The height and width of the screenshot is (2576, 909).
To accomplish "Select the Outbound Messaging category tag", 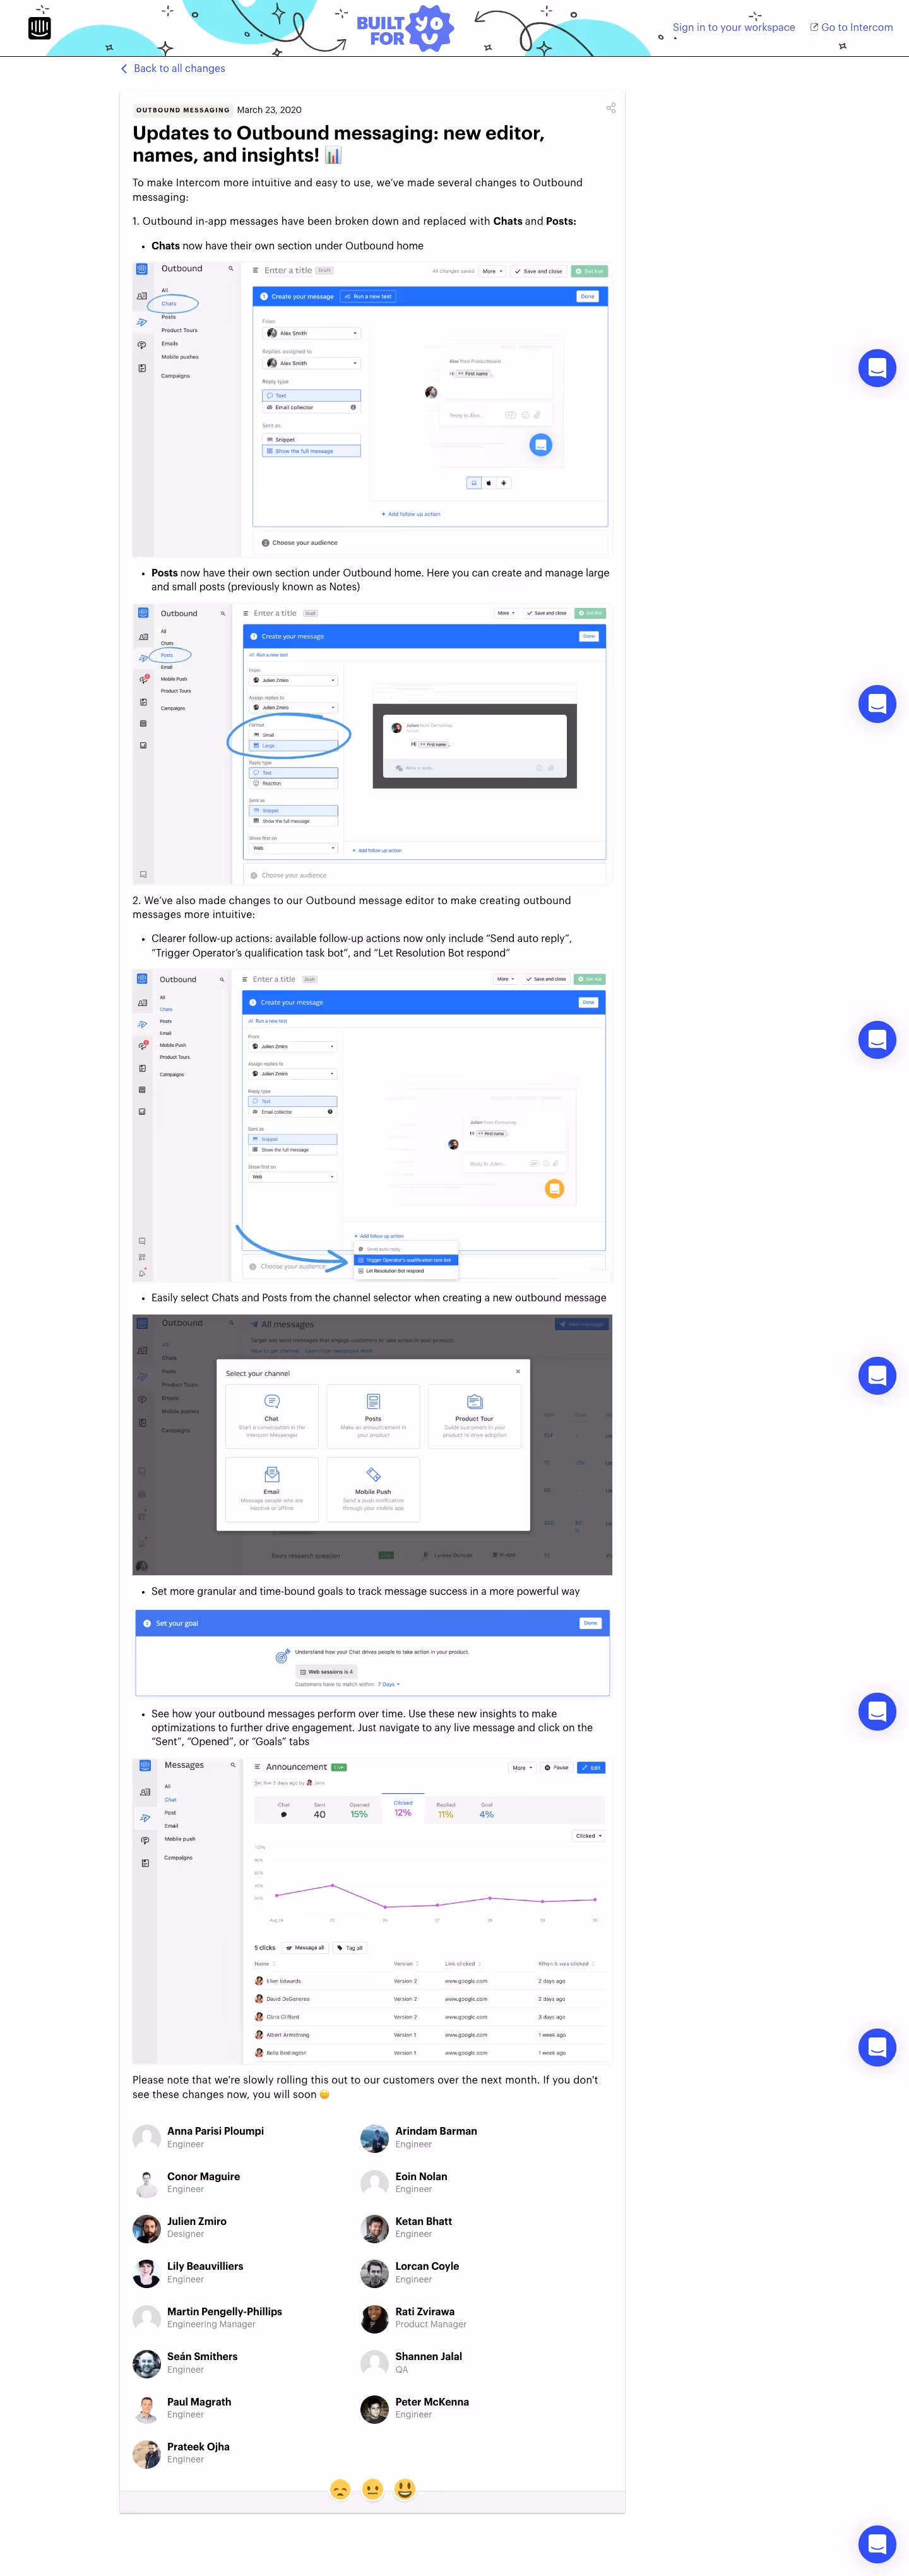I will point(183,110).
